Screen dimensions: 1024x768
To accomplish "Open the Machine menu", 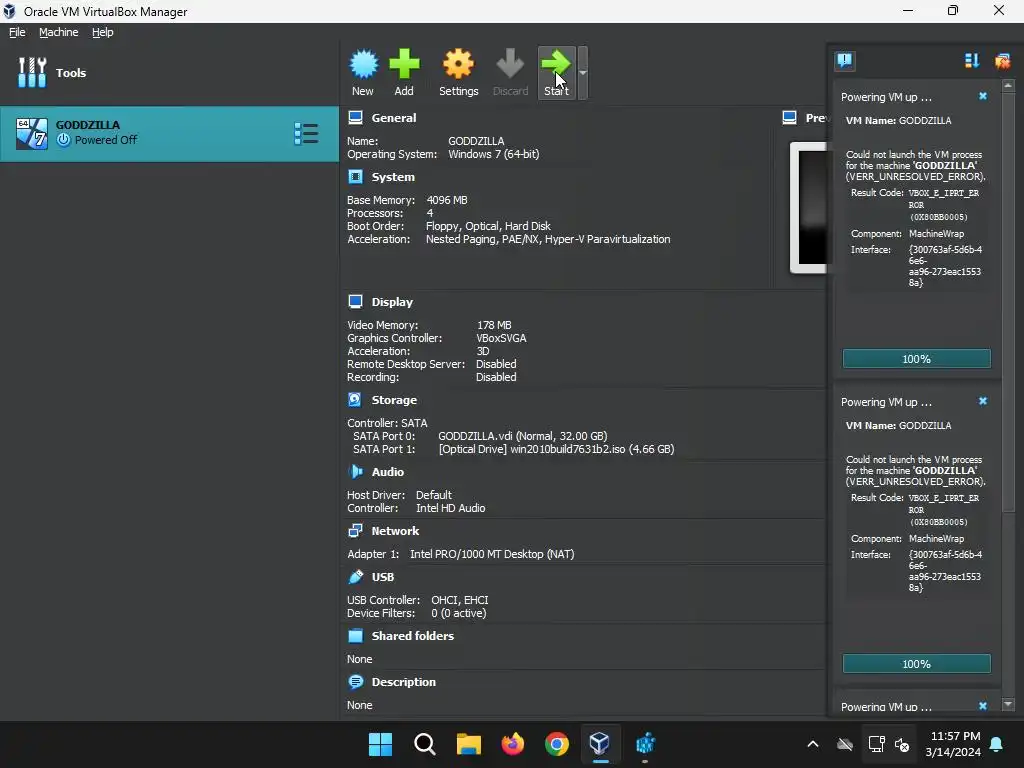I will point(59,32).
